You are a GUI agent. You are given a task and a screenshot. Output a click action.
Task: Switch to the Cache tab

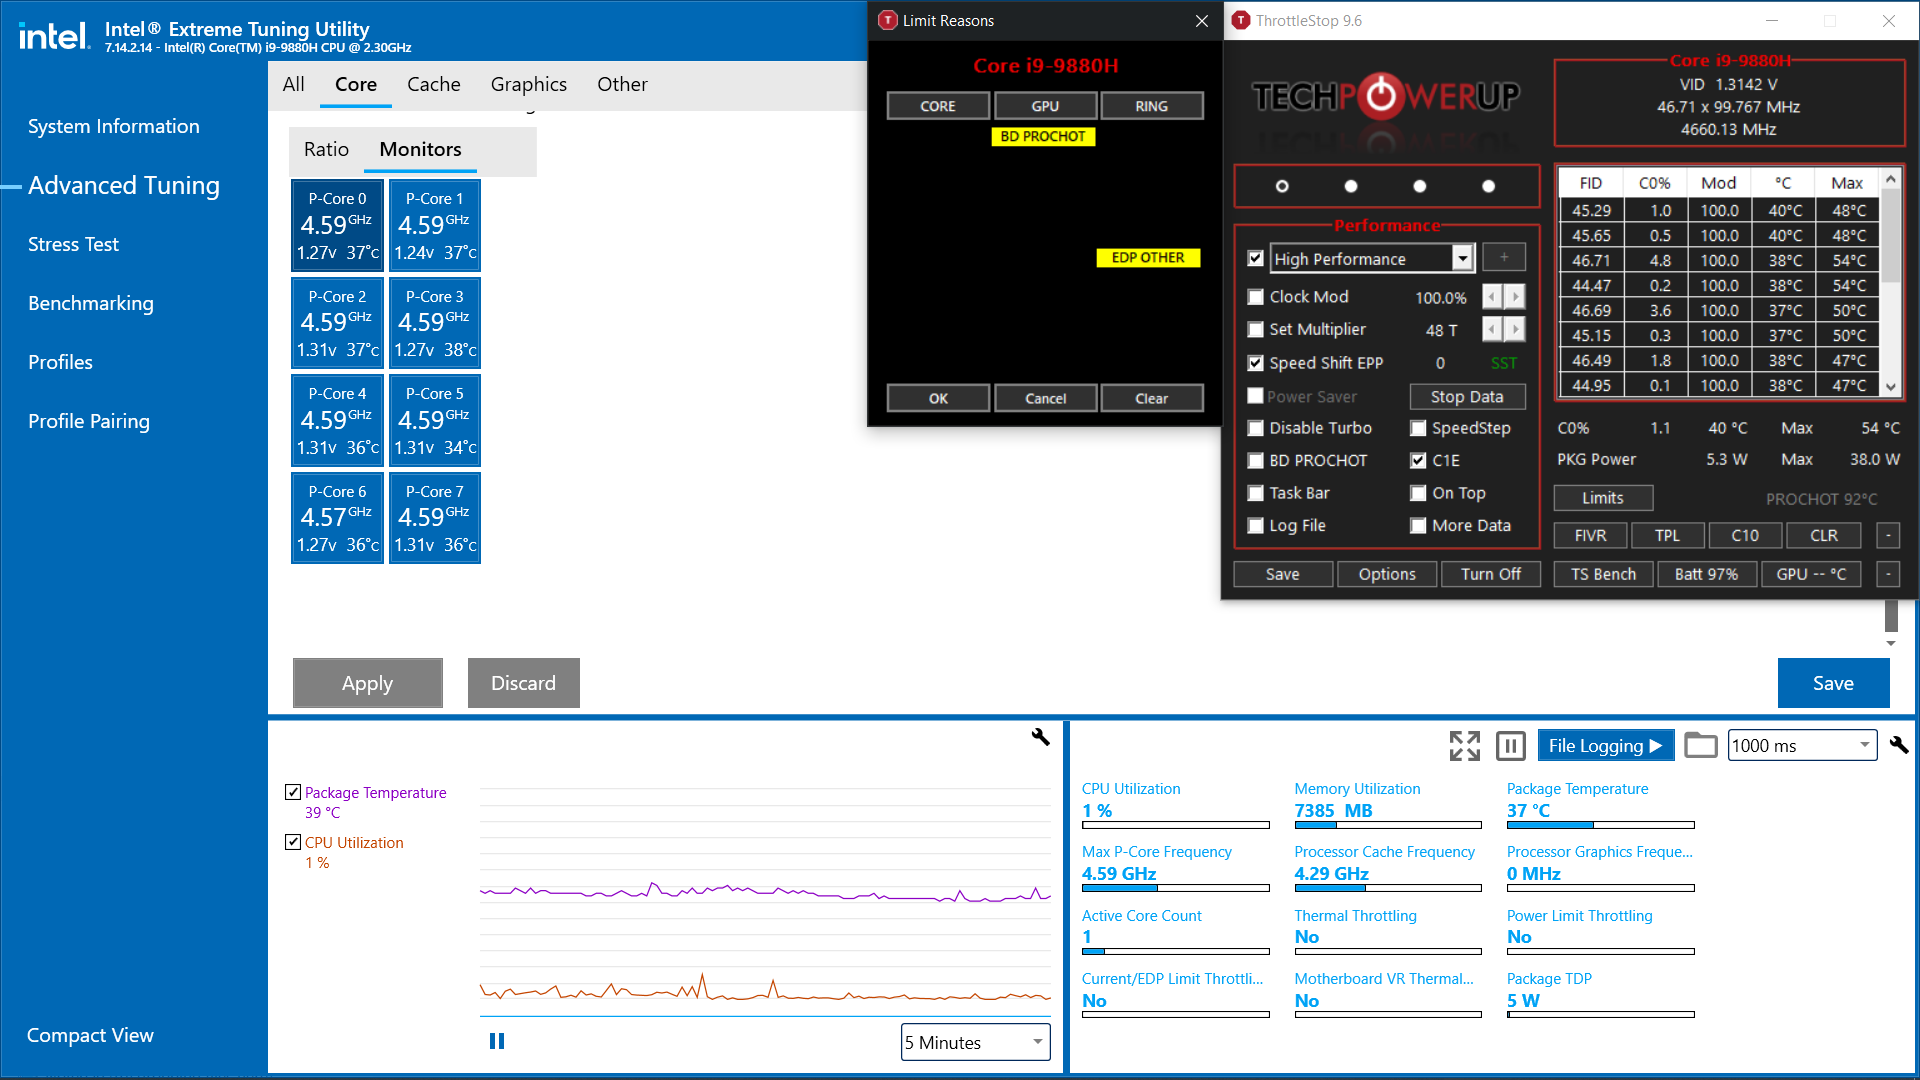click(x=434, y=84)
